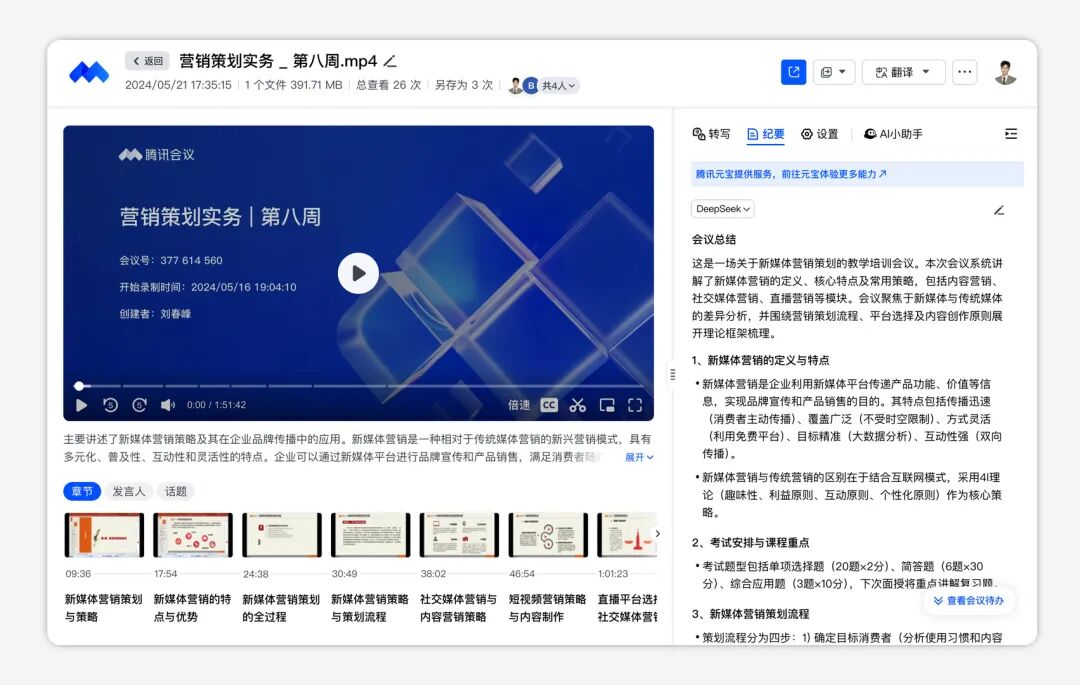Select the 发言人 speakers tab
Image resolution: width=1080 pixels, height=685 pixels.
pos(128,491)
